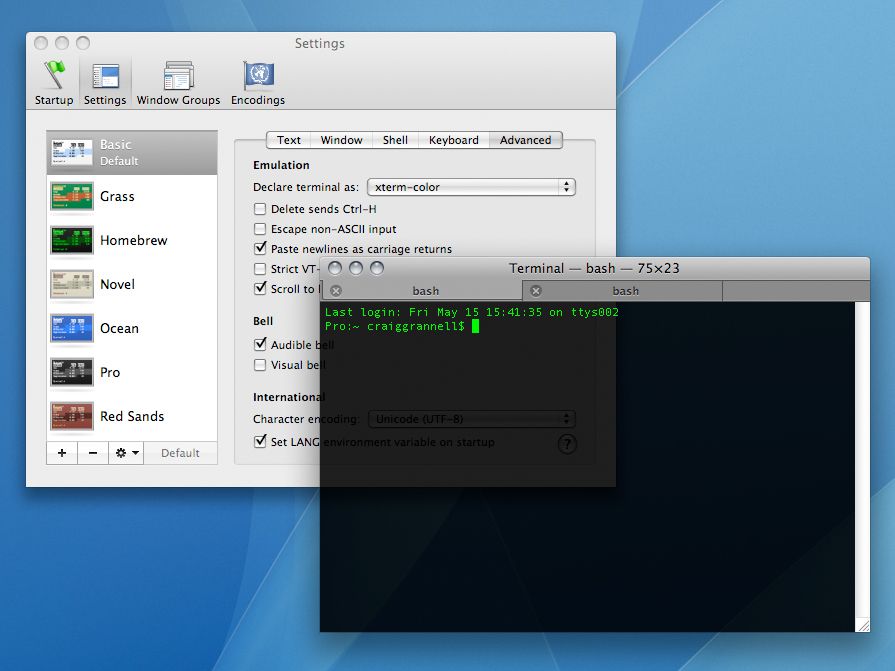Open the gear action menu below profiles

tap(124, 453)
